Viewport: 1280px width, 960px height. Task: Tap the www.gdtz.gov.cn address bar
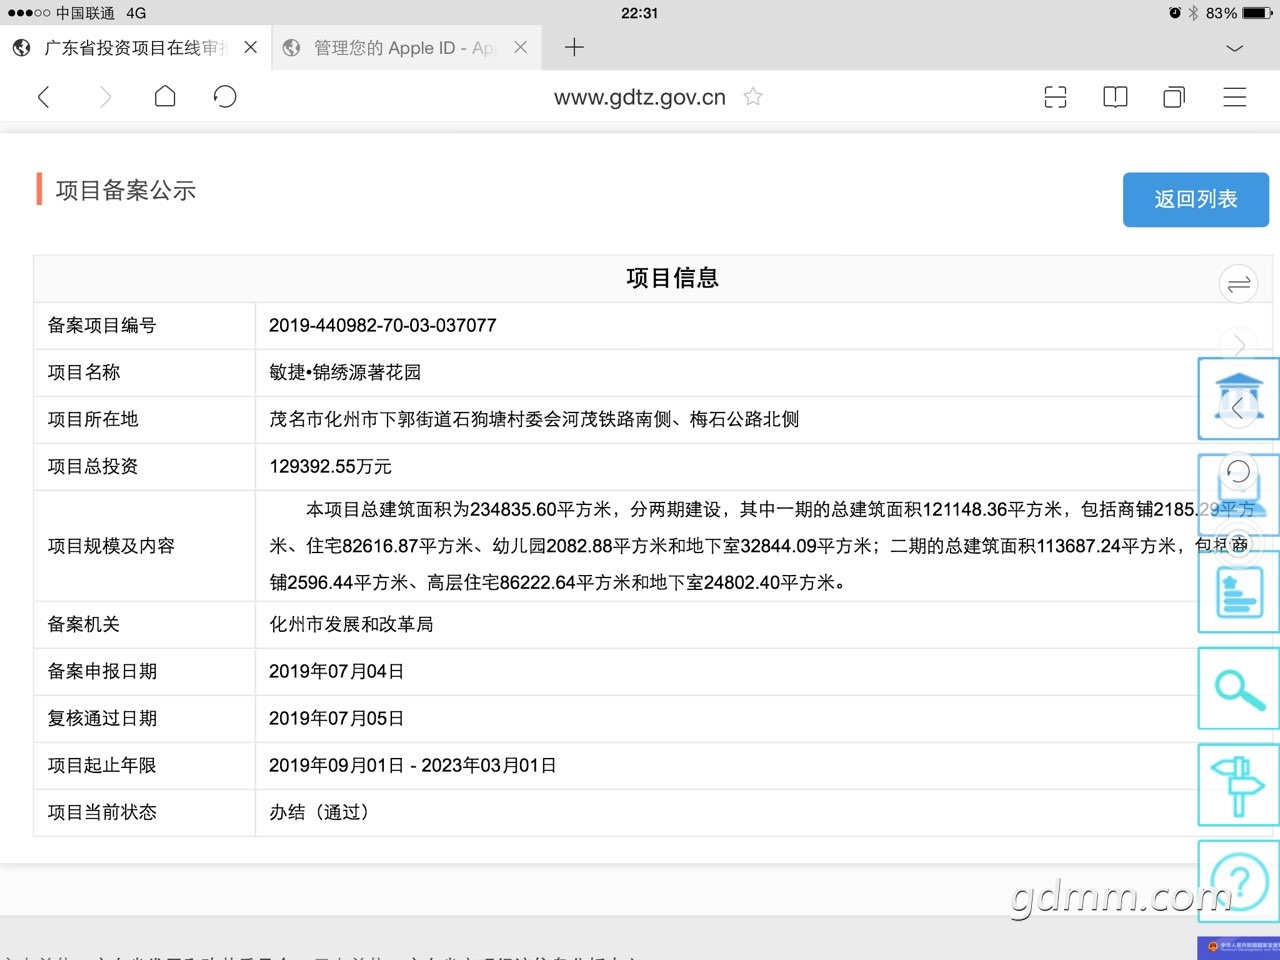tap(640, 97)
